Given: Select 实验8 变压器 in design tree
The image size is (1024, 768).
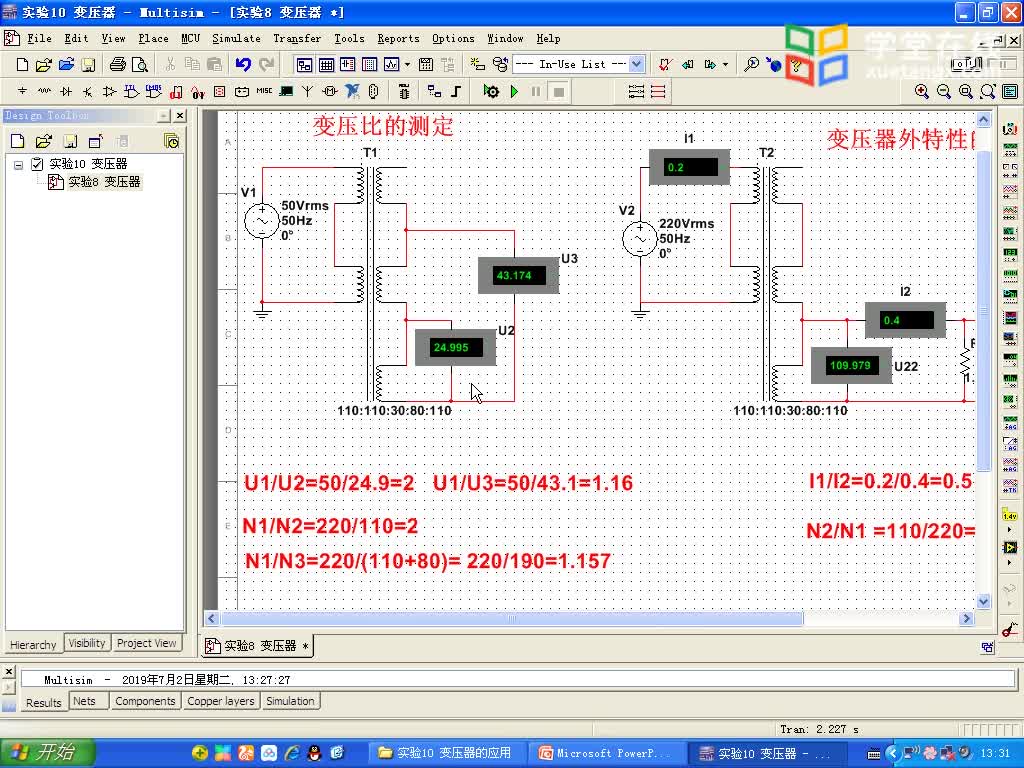Looking at the screenshot, I should pyautogui.click(x=104, y=182).
